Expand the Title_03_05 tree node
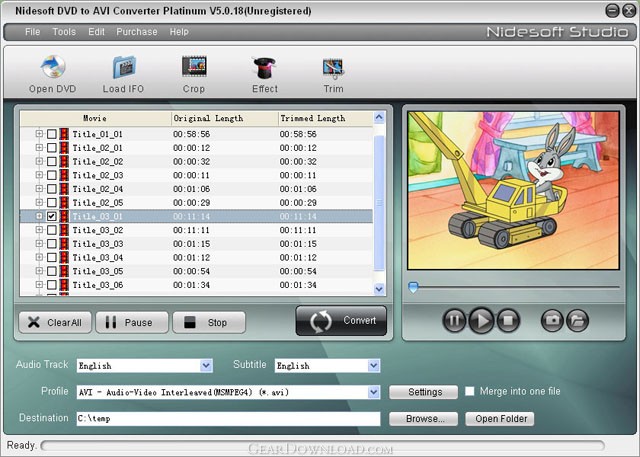 39,271
